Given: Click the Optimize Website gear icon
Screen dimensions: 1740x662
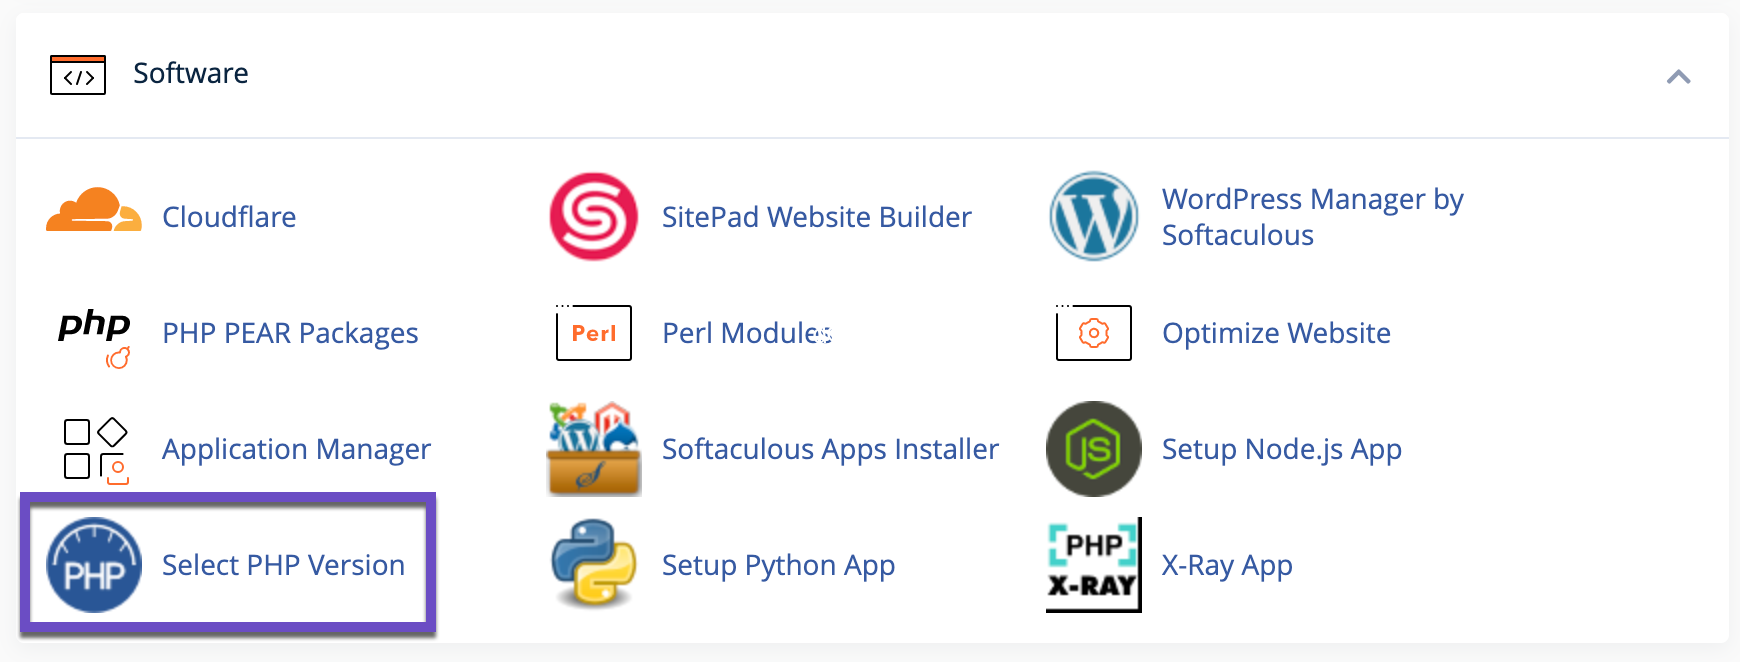Looking at the screenshot, I should coord(1093,333).
